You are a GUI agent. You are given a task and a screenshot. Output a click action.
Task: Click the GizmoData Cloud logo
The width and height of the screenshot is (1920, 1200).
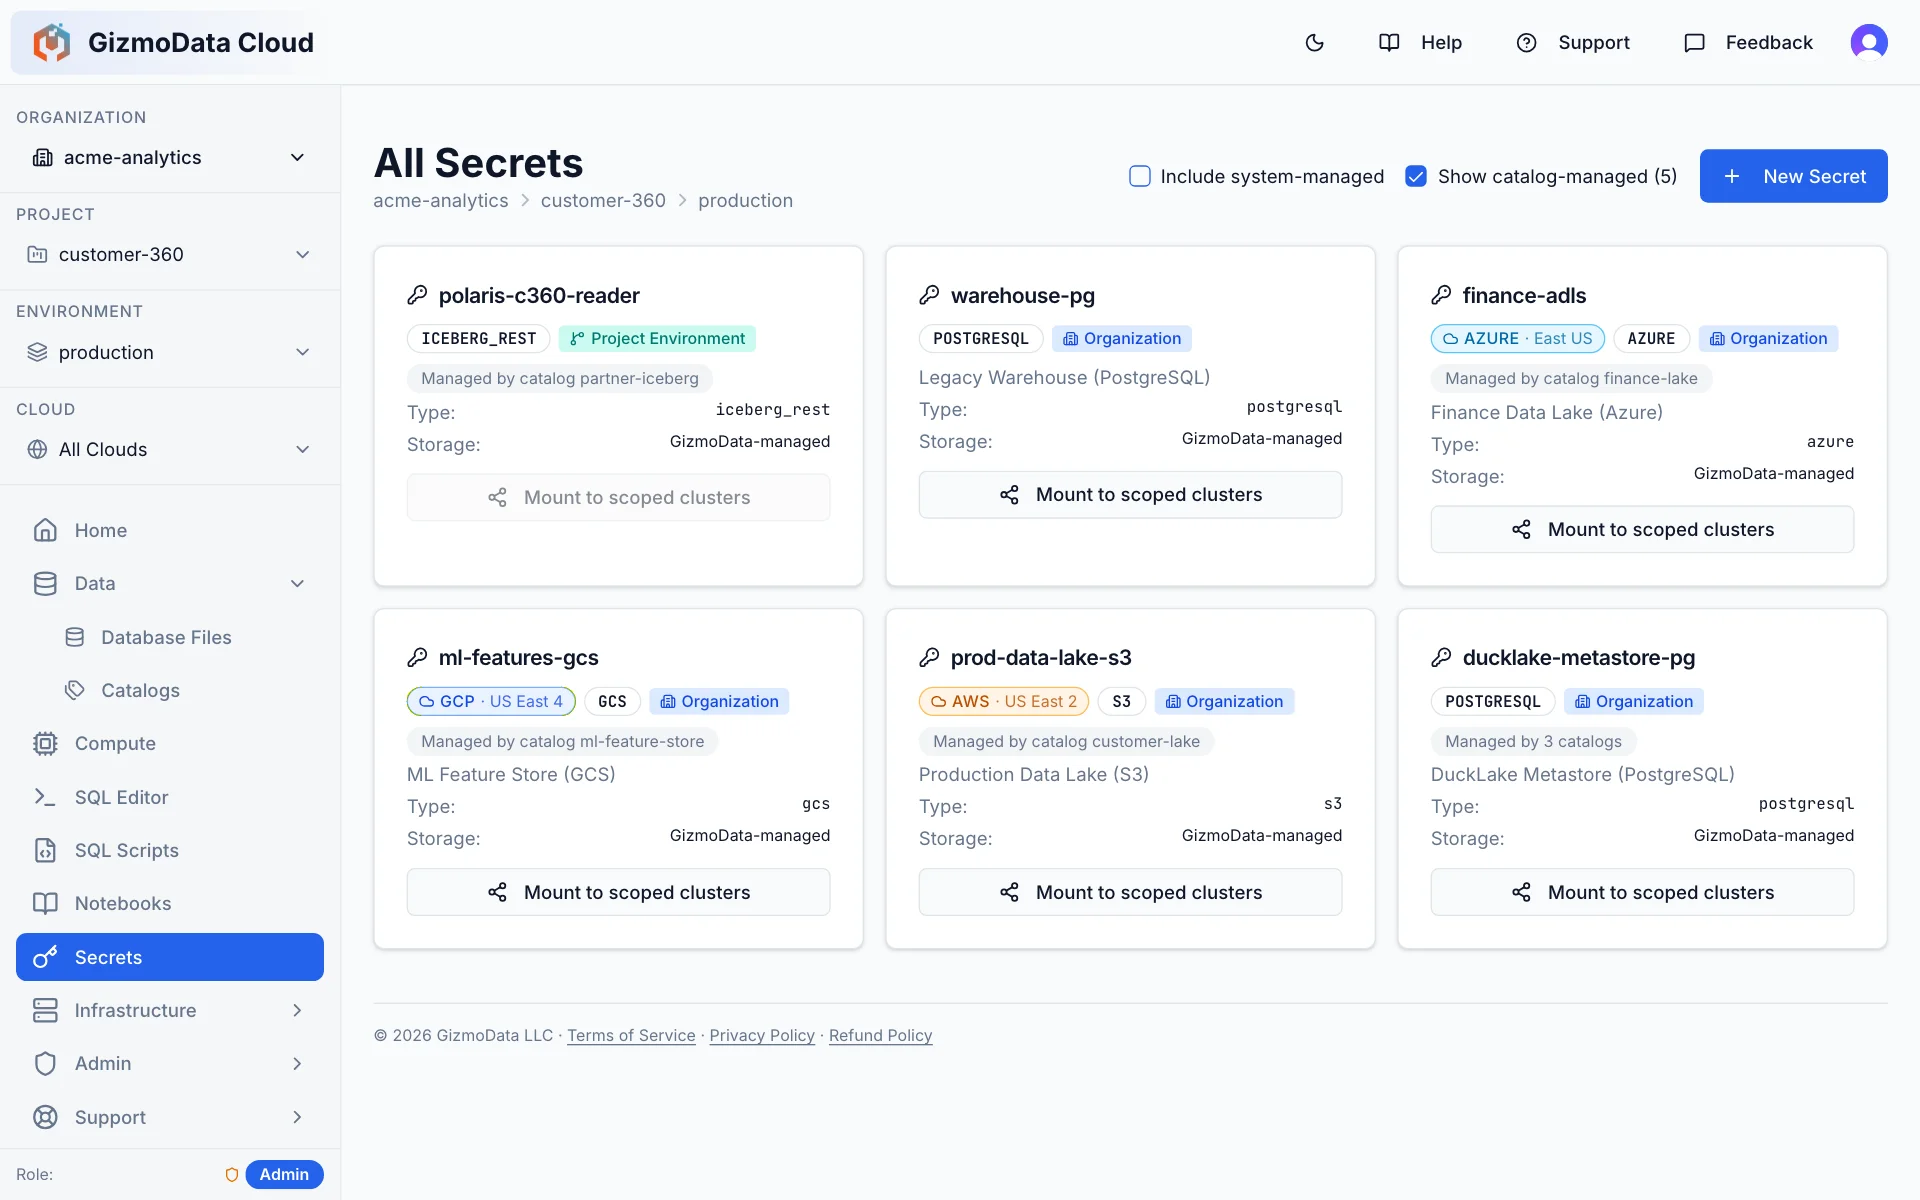coord(51,42)
